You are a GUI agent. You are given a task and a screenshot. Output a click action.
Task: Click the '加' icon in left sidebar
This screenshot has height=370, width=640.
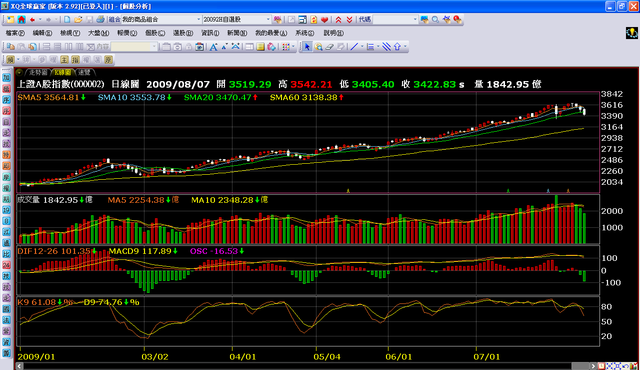(x=7, y=78)
